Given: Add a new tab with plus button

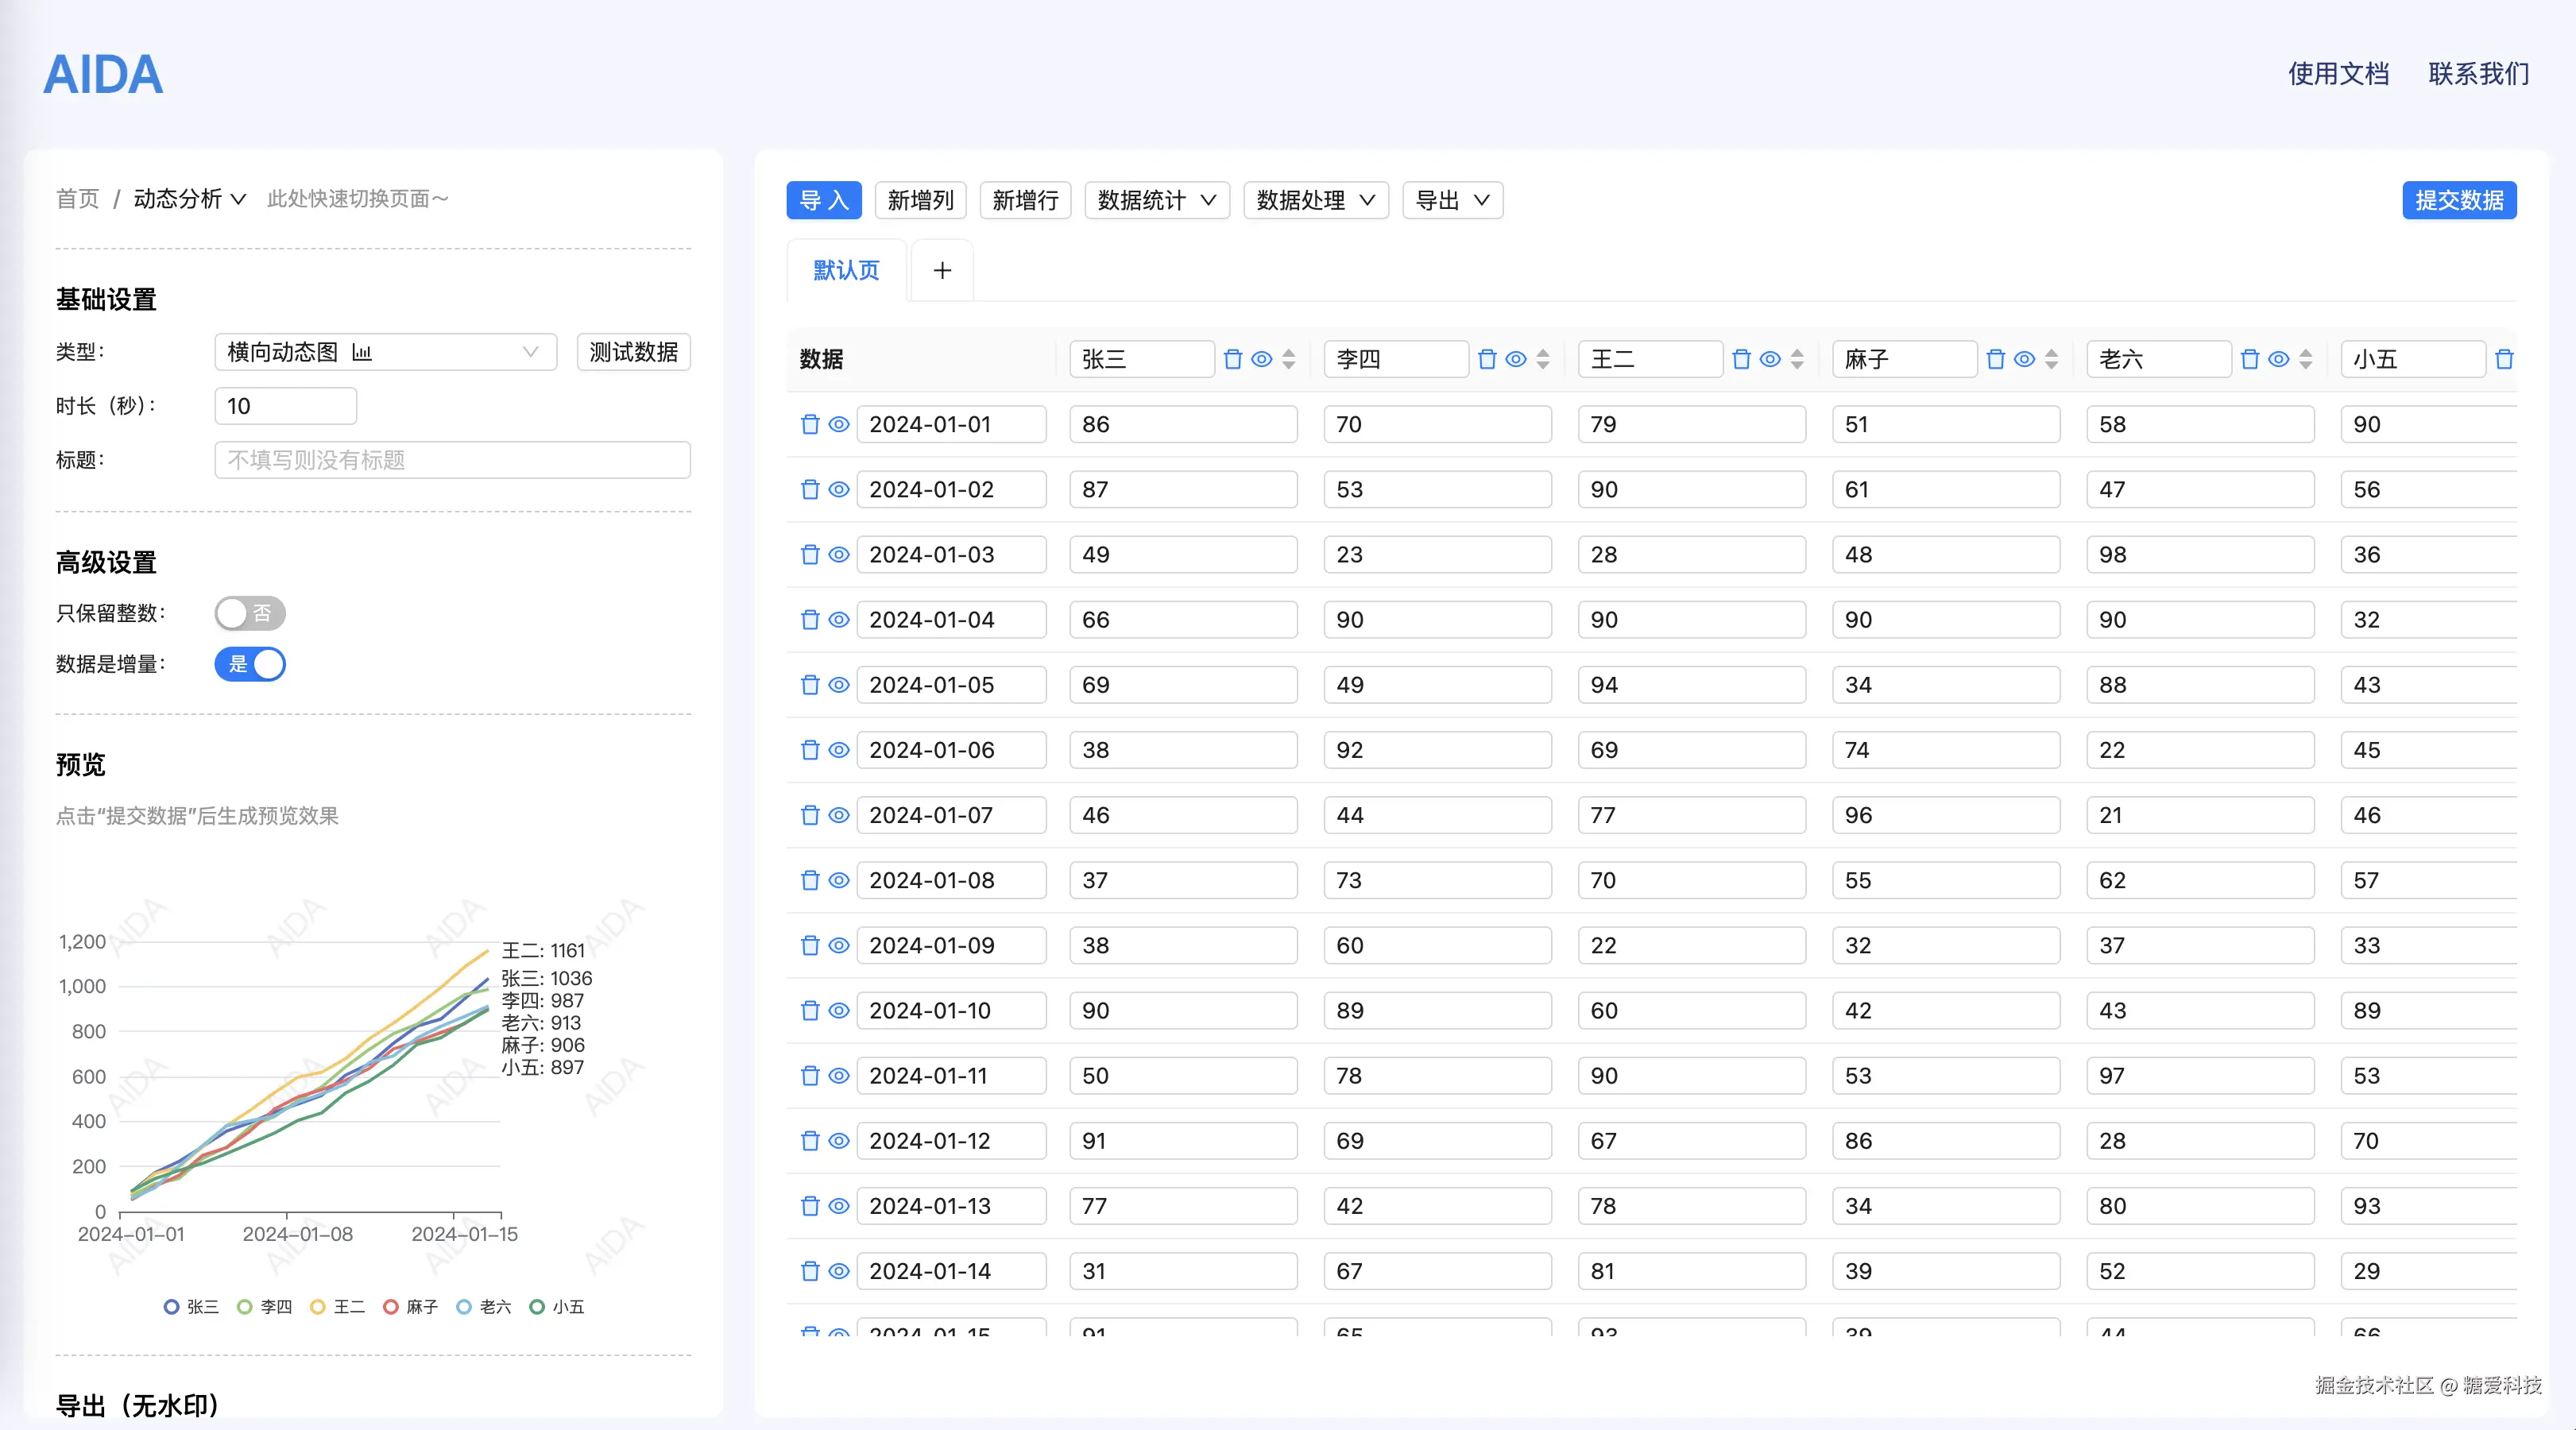Looking at the screenshot, I should (942, 270).
